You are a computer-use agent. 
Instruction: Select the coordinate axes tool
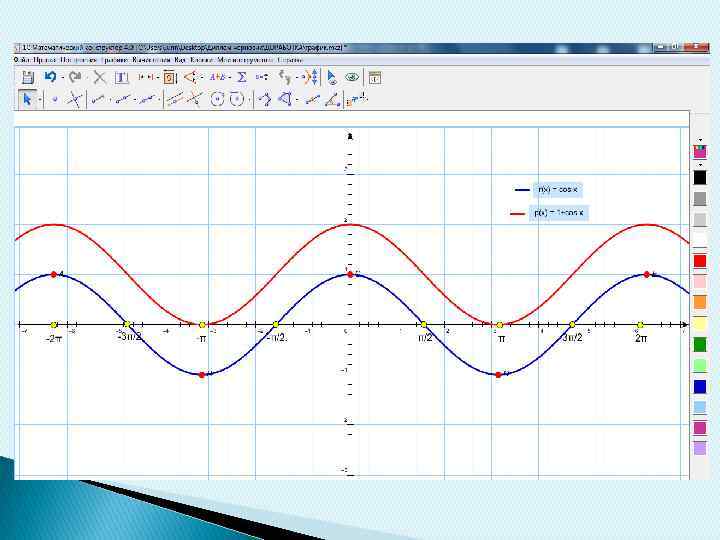[357, 99]
